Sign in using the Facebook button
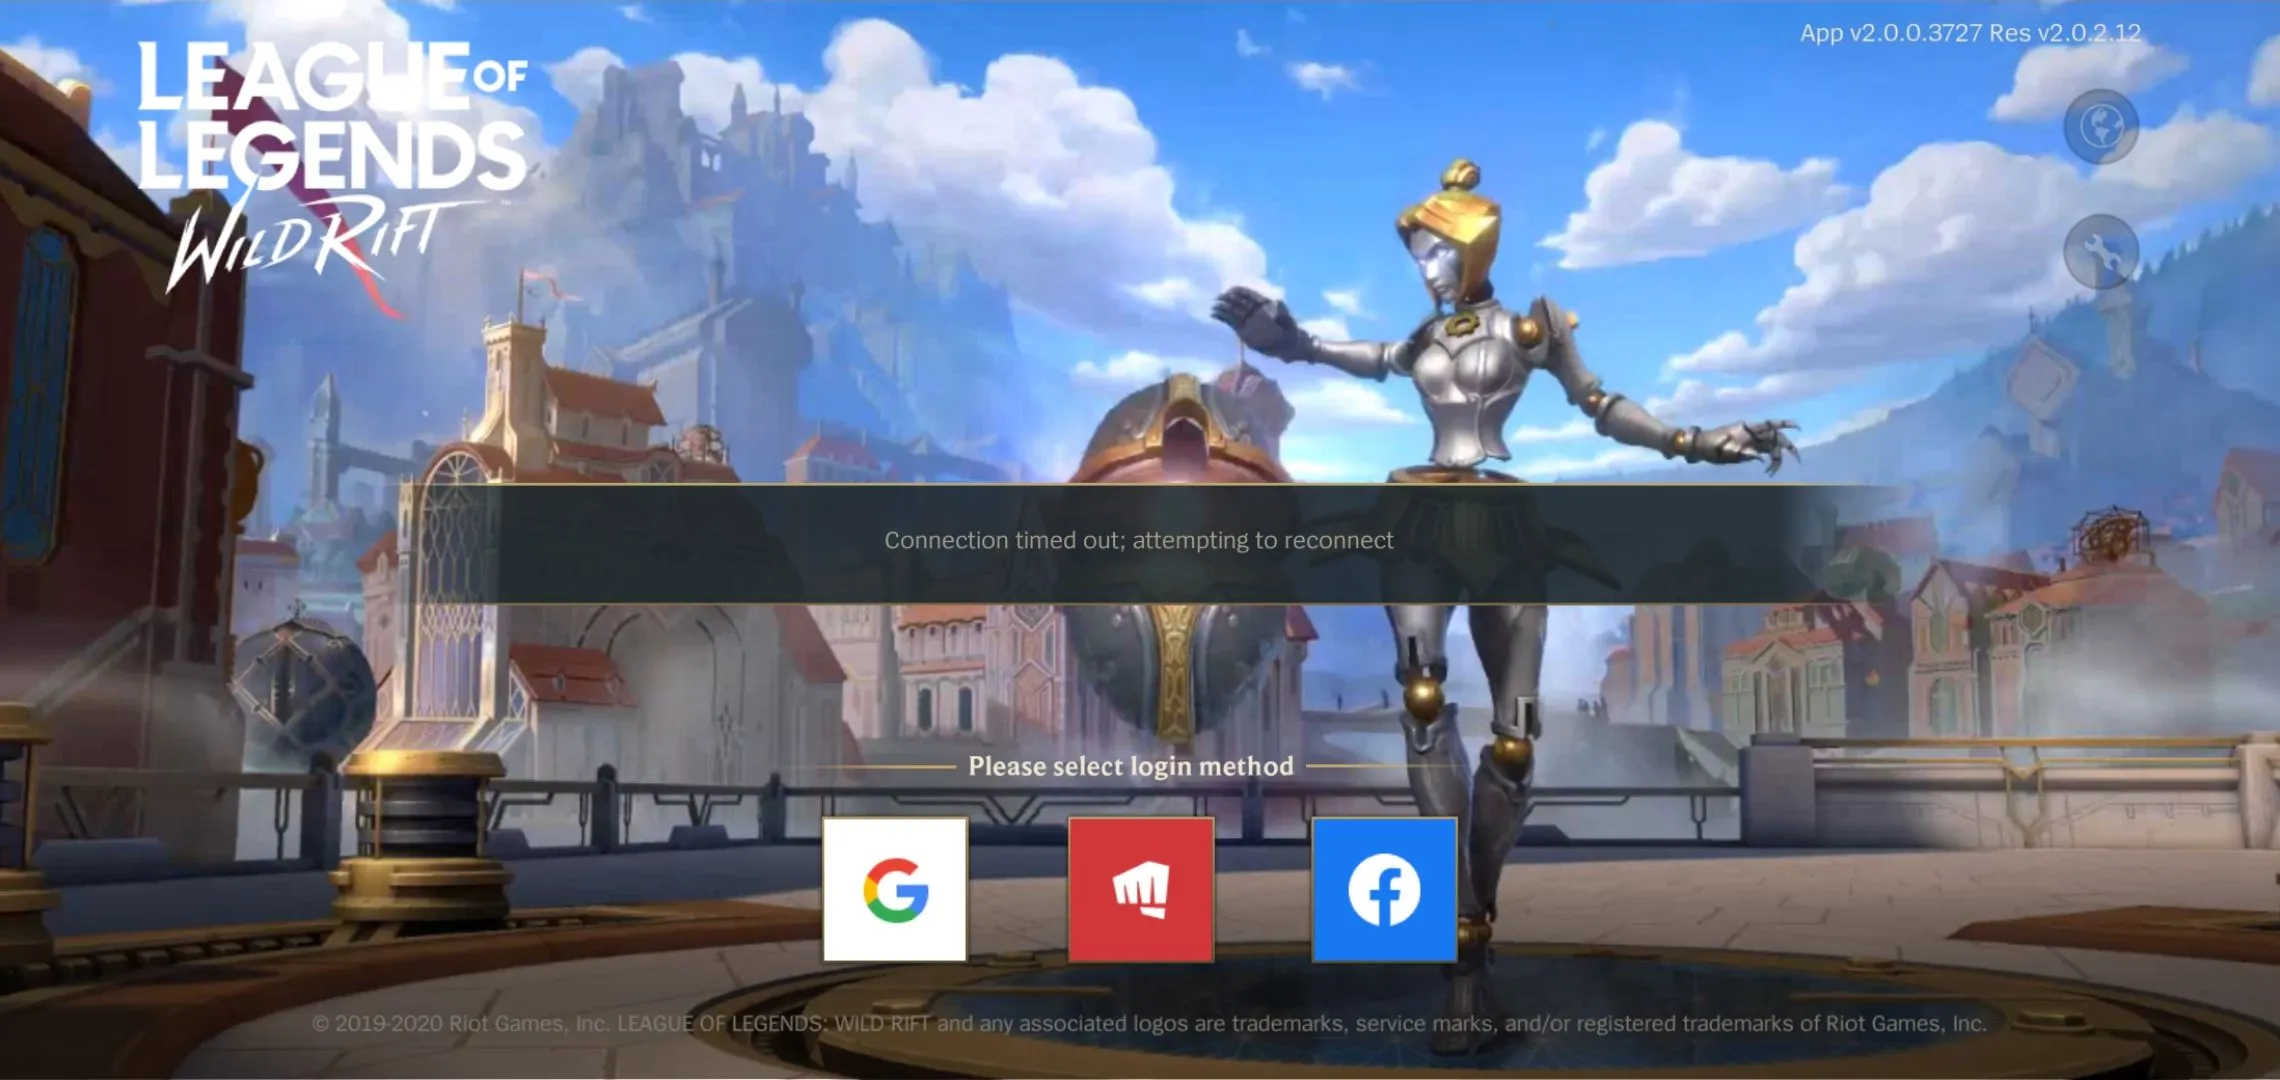 point(1384,889)
